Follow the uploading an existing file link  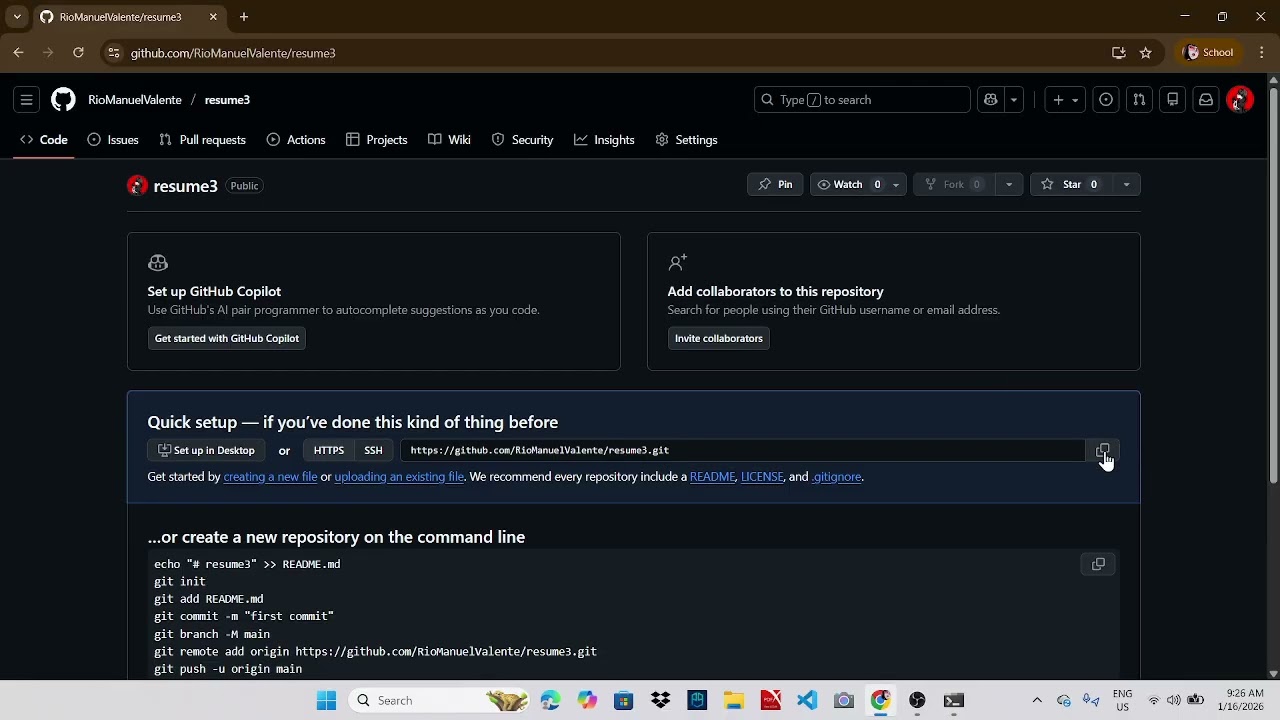pyautogui.click(x=399, y=477)
